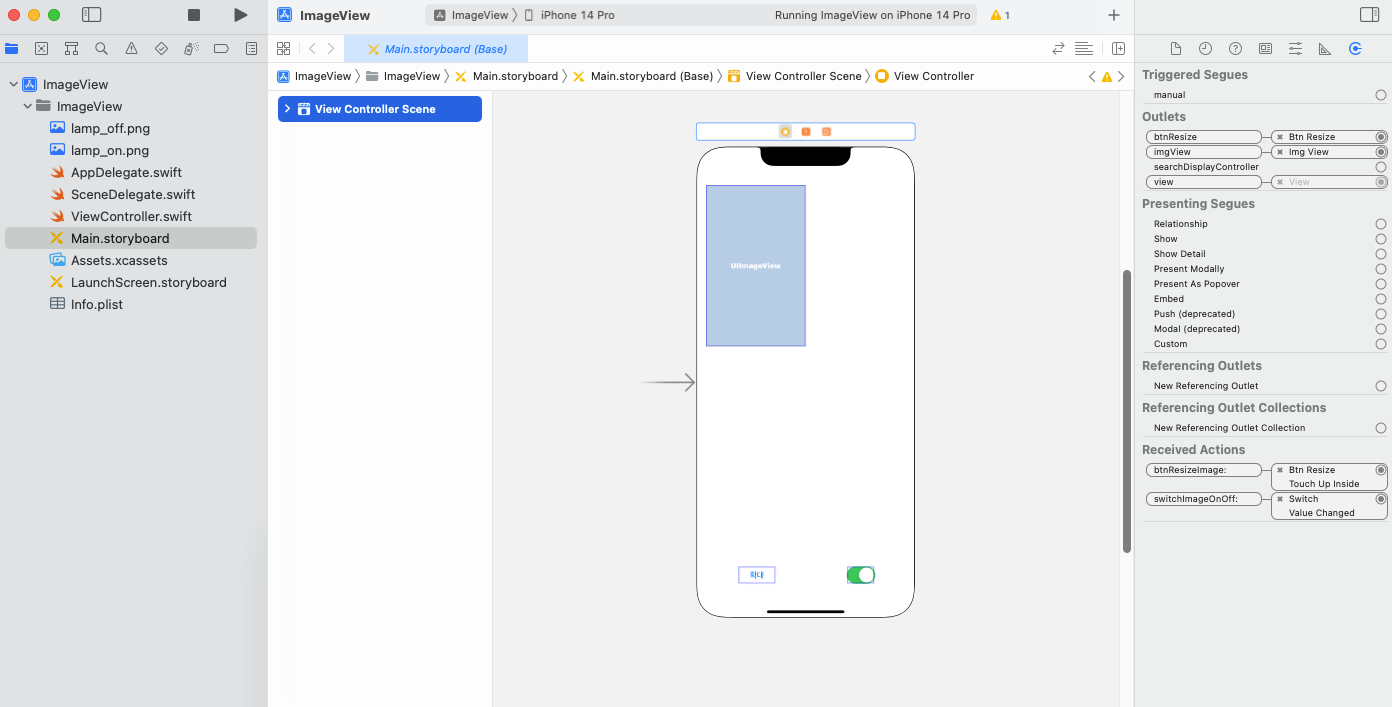This screenshot has height=707, width=1392.
Task: Collapse the ImageView group folder
Action: (27, 107)
